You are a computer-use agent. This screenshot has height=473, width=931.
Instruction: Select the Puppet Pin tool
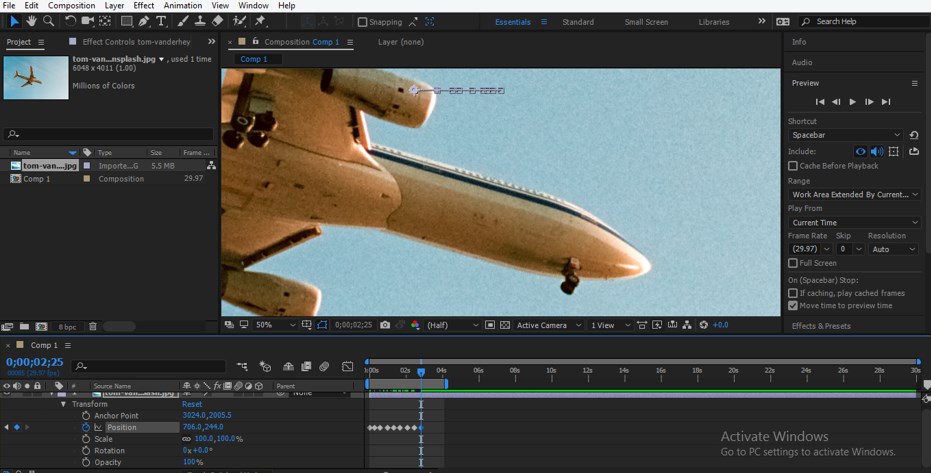[x=260, y=21]
